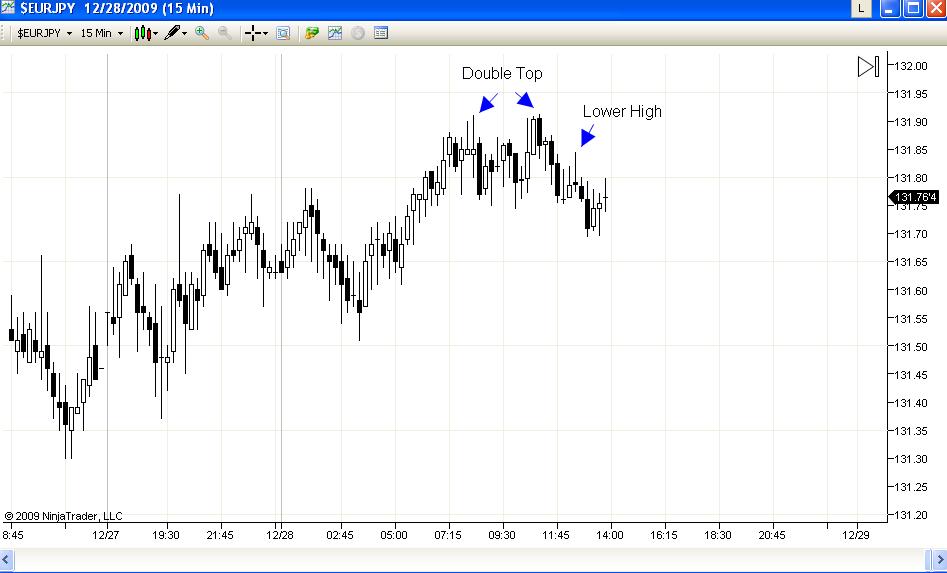Viewport: 947px width, 573px height.
Task: Click the 131.90 price axis label
Action: coord(911,122)
